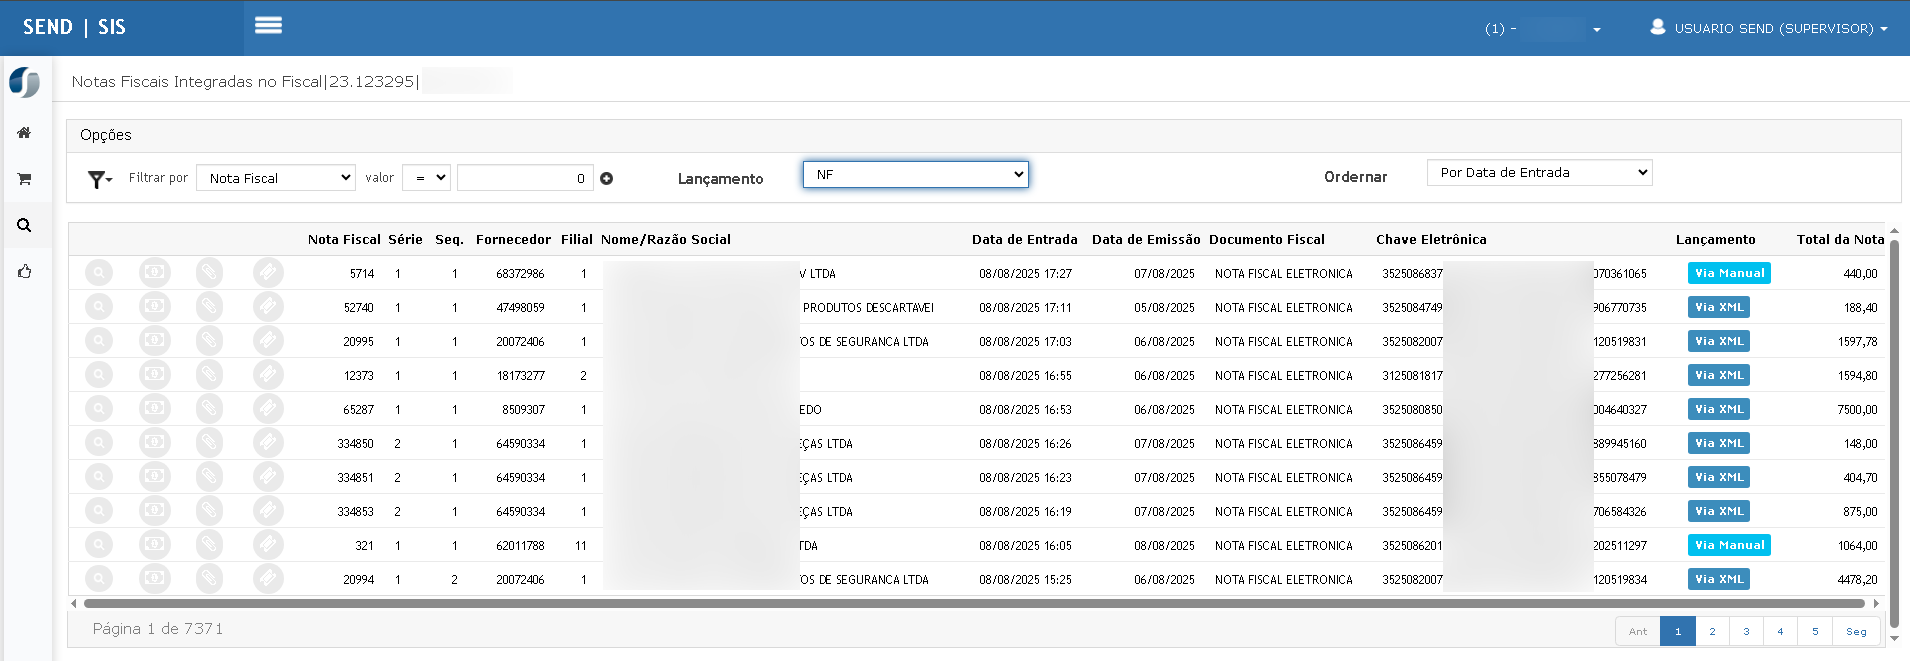The width and height of the screenshot is (1910, 661).
Task: Click the money icon for nota 52740
Action: 154,307
